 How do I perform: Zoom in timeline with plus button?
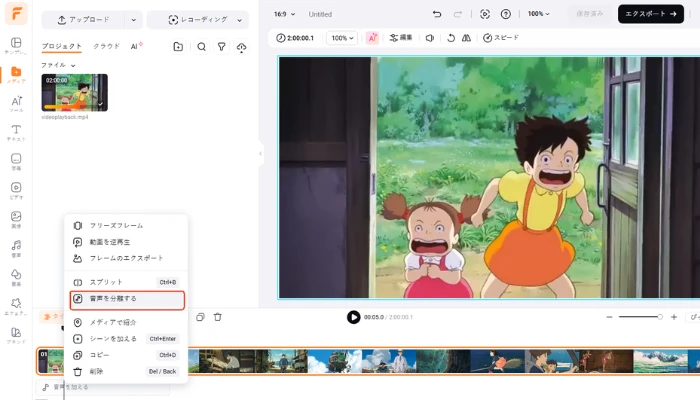(674, 317)
